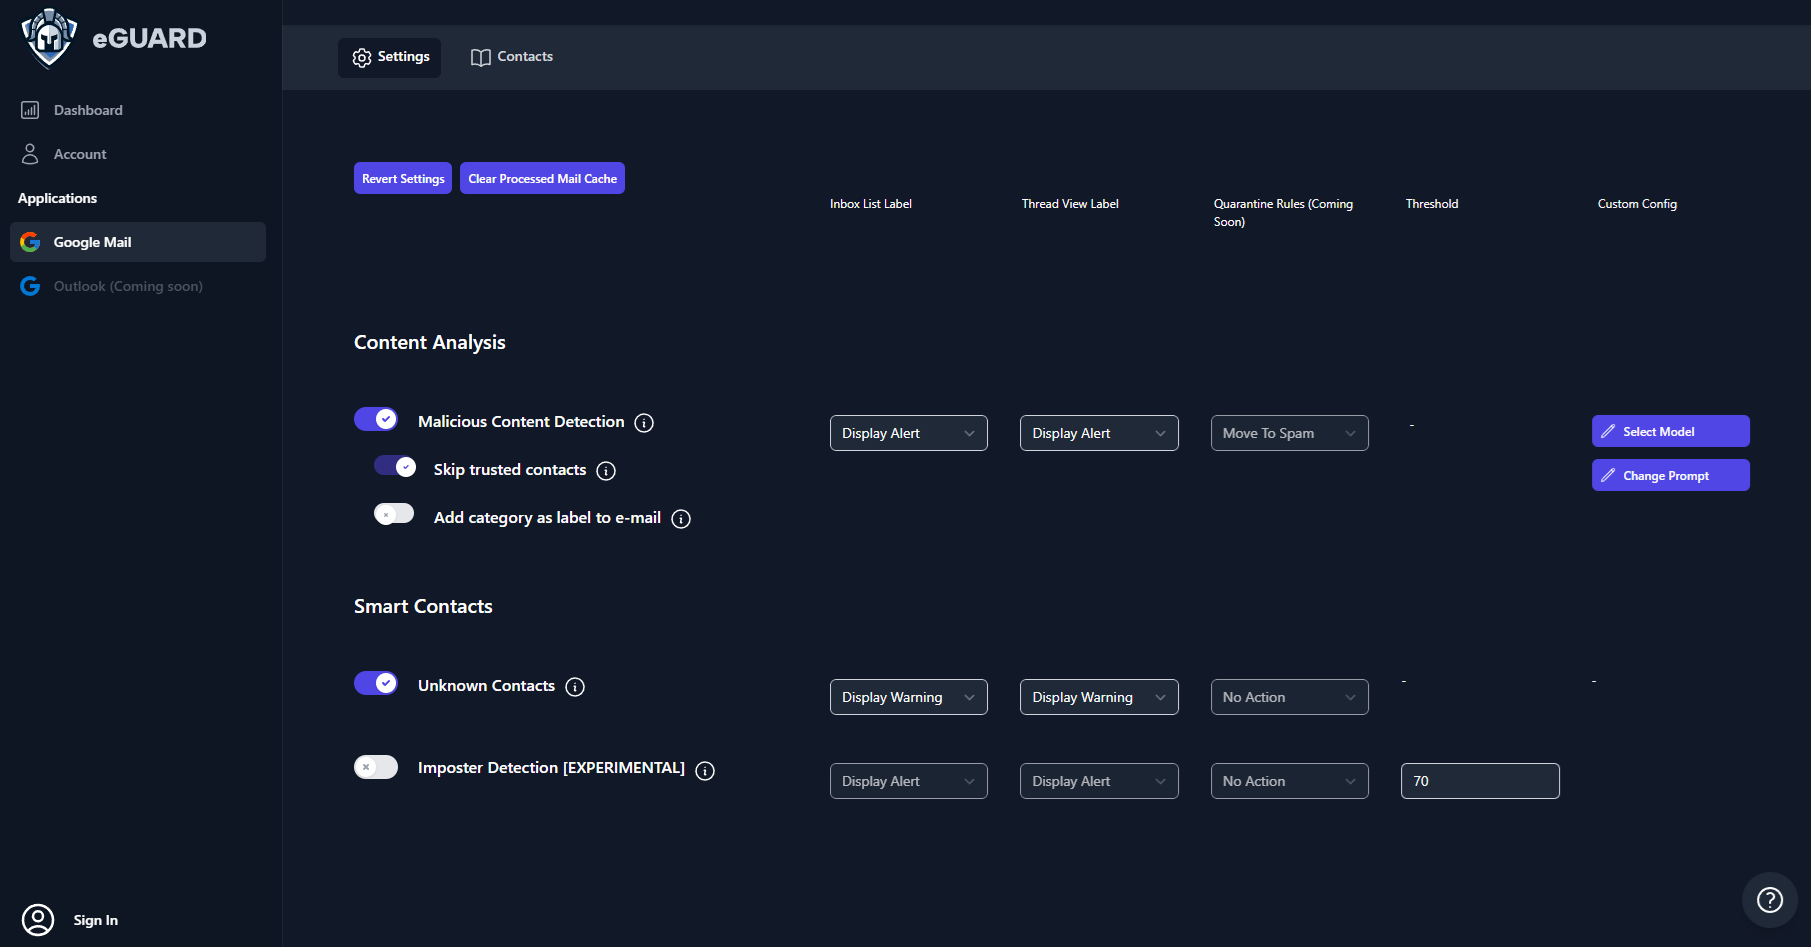This screenshot has height=947, width=1811.
Task: Click the Content Analysis heading
Action: coord(430,342)
